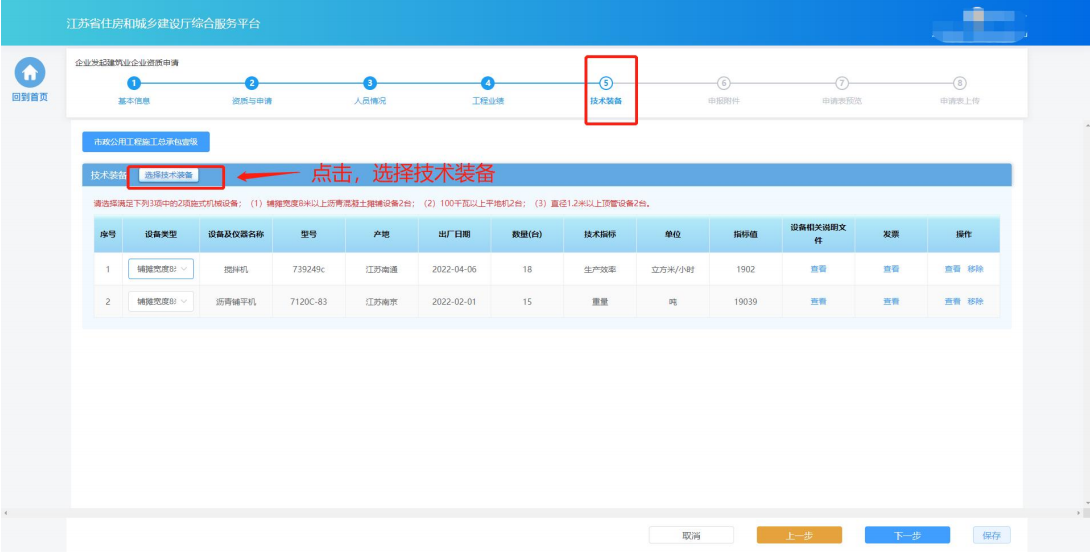
Task: Open step 8 申请表上传
Action: [960, 83]
